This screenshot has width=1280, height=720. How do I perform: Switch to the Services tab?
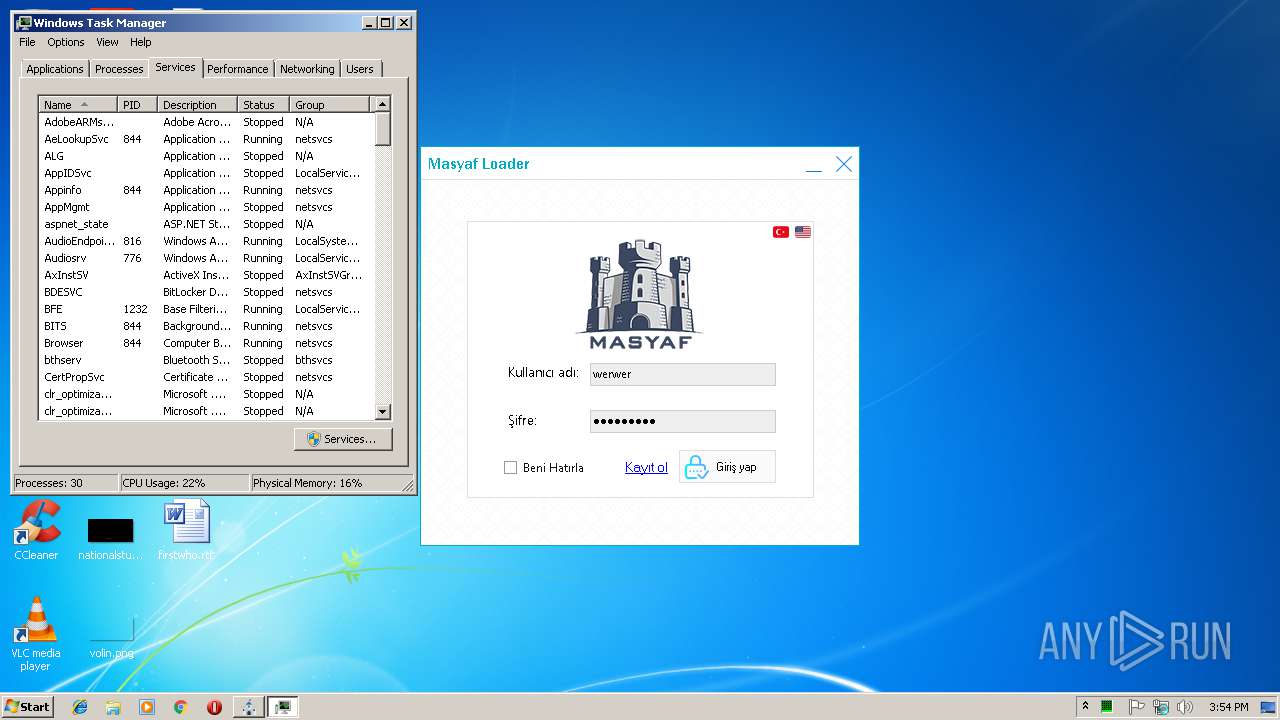(175, 67)
